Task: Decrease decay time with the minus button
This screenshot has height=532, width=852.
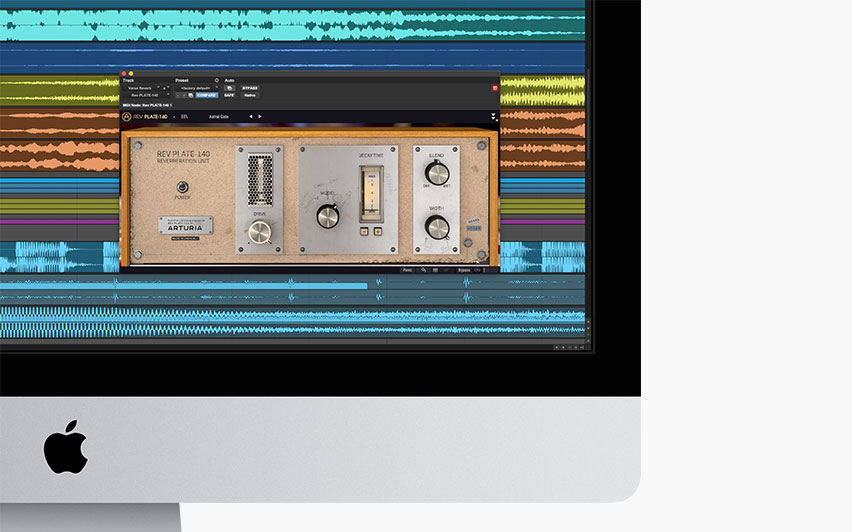Action: click(364, 231)
